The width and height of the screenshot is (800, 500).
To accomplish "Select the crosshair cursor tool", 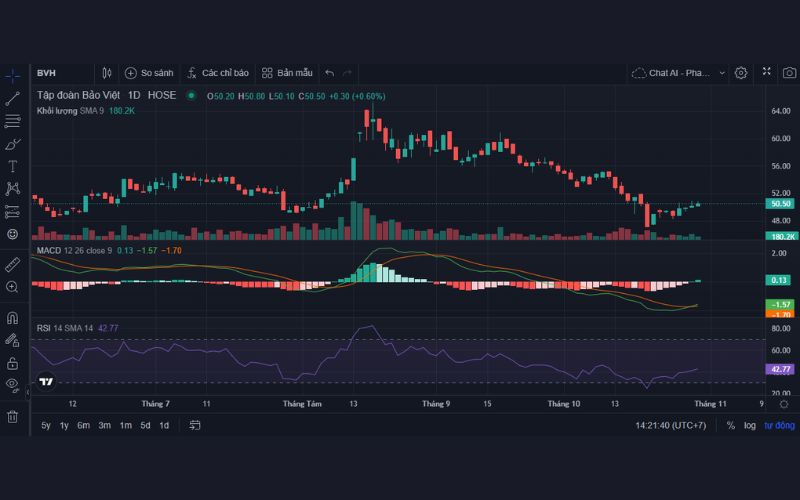I will point(13,76).
